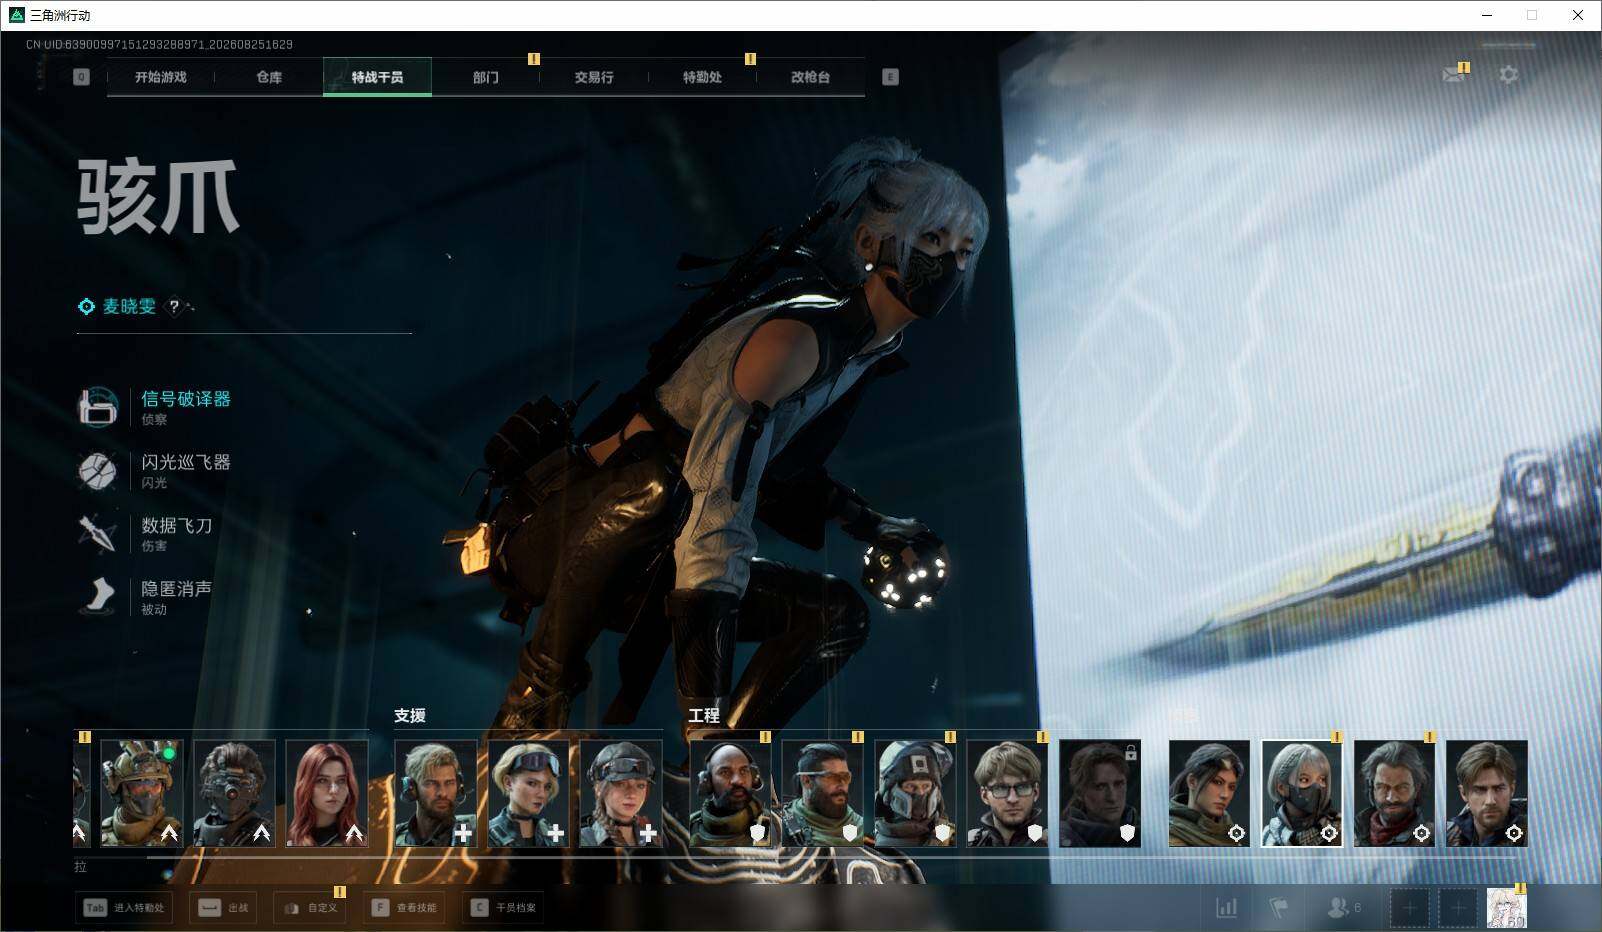Click the second empty squad slot plus
Viewport: 1602px width, 932px height.
pos(1458,908)
